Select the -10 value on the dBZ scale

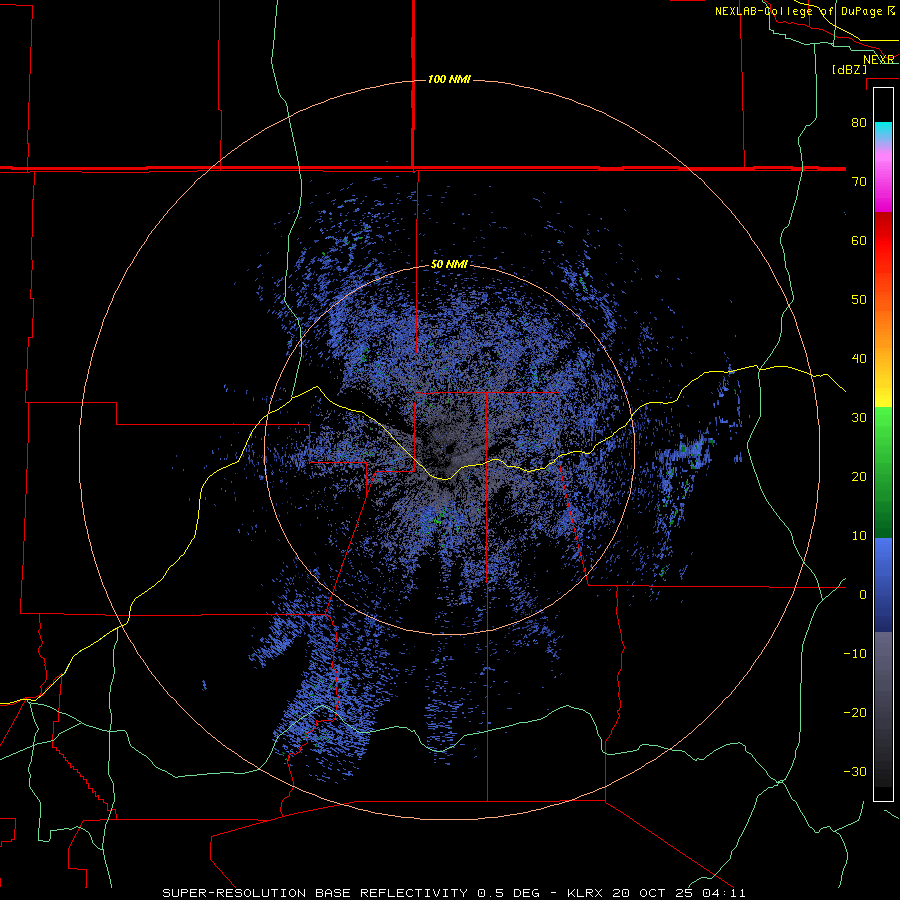(x=855, y=654)
